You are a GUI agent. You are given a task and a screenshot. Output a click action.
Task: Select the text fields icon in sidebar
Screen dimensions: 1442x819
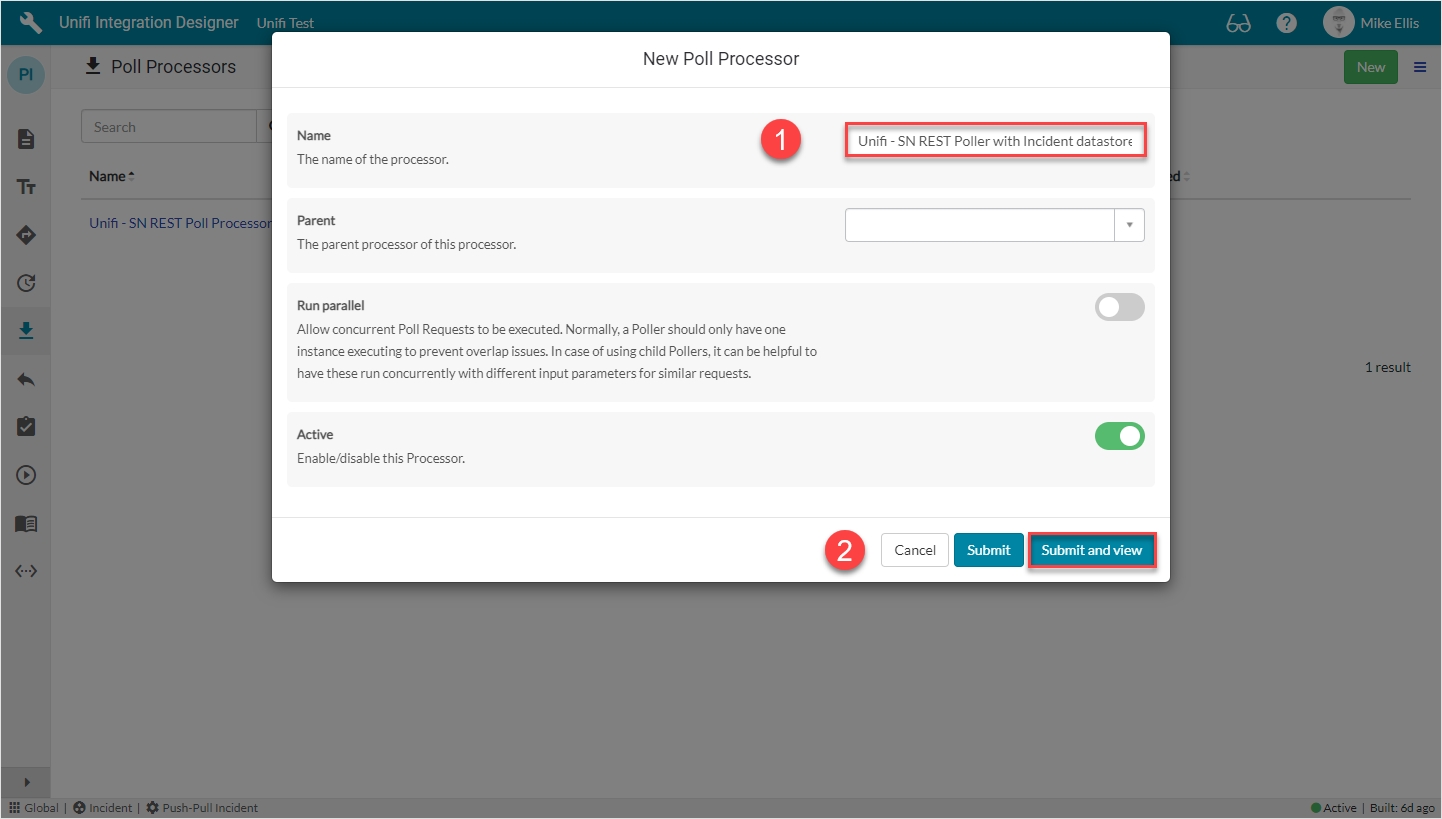coord(26,187)
